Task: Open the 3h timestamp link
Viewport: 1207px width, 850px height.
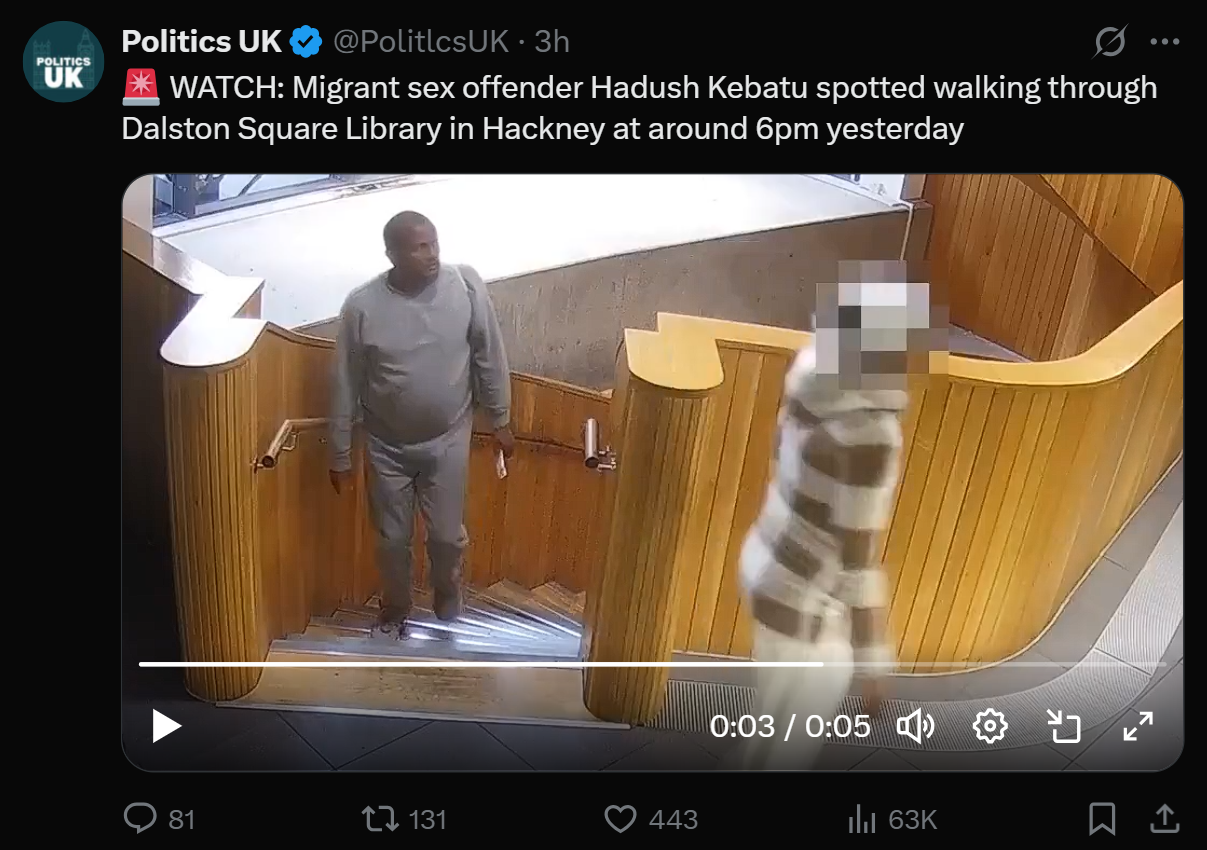Action: (552, 42)
